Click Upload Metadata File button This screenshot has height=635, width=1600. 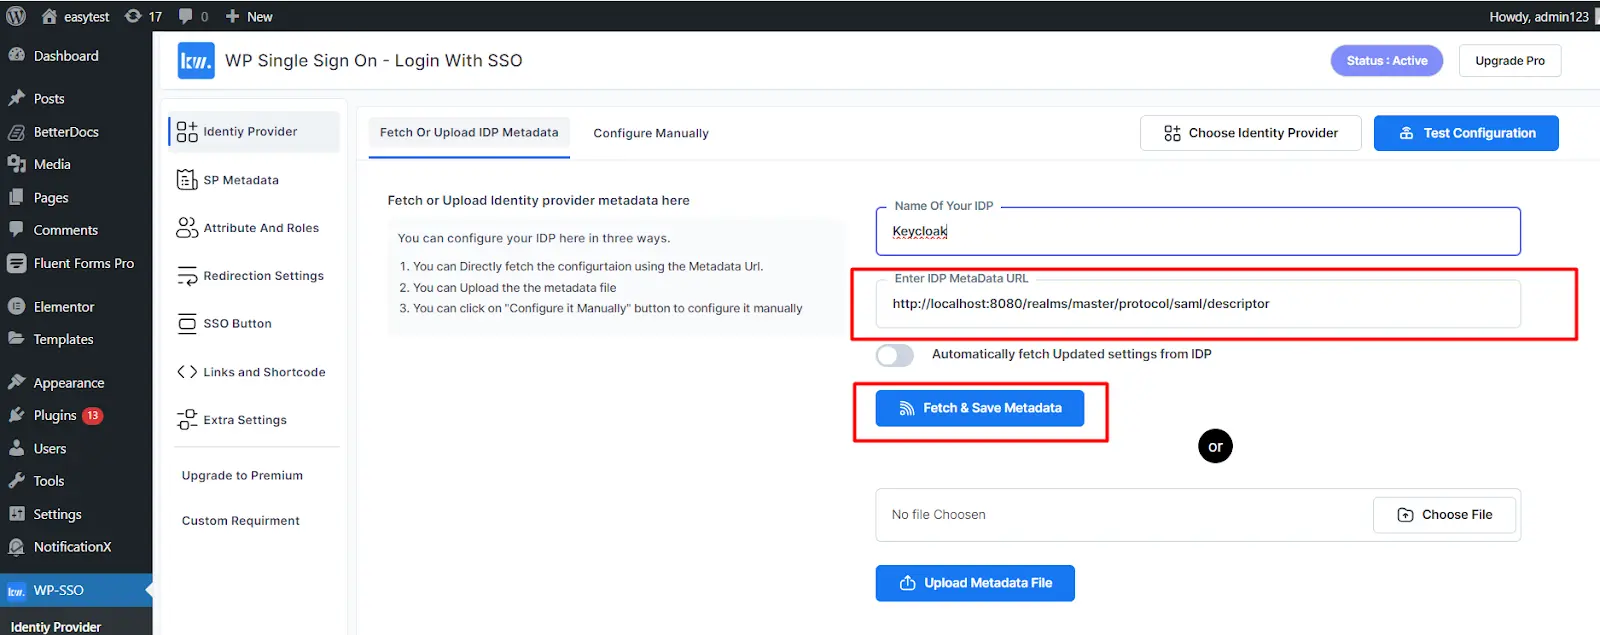(975, 583)
